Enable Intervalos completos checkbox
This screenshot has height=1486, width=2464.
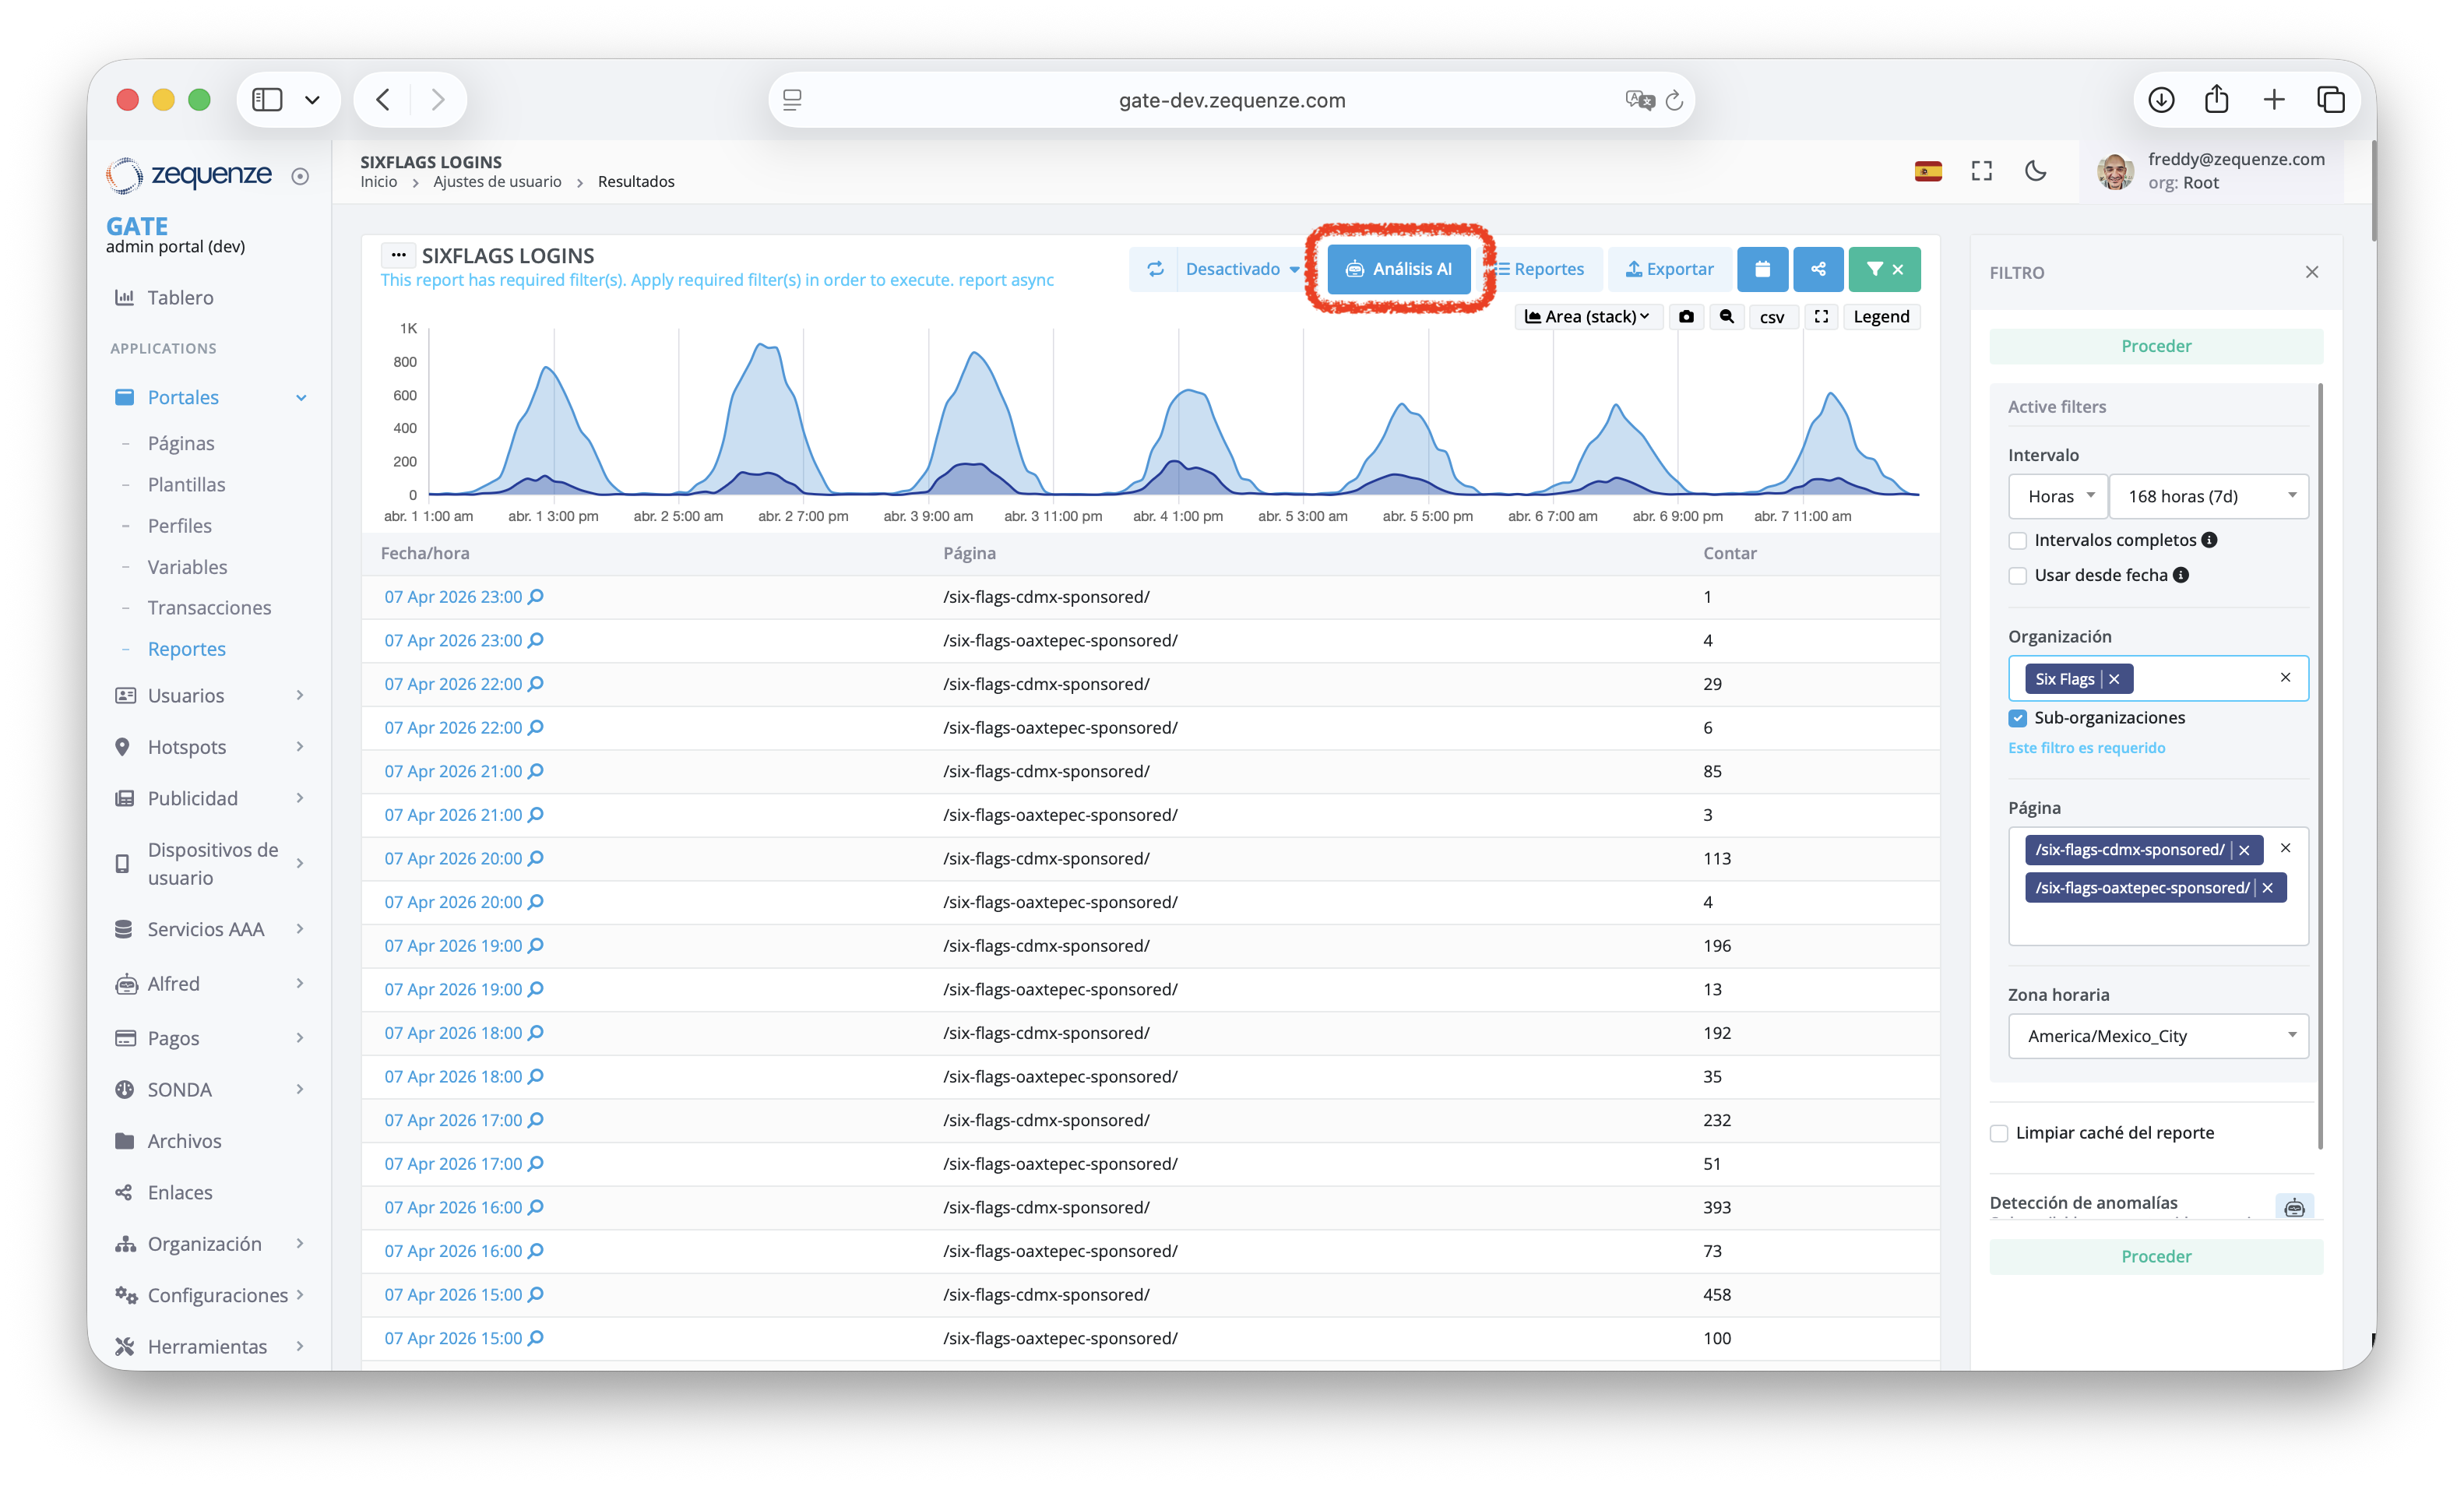pos(2018,541)
